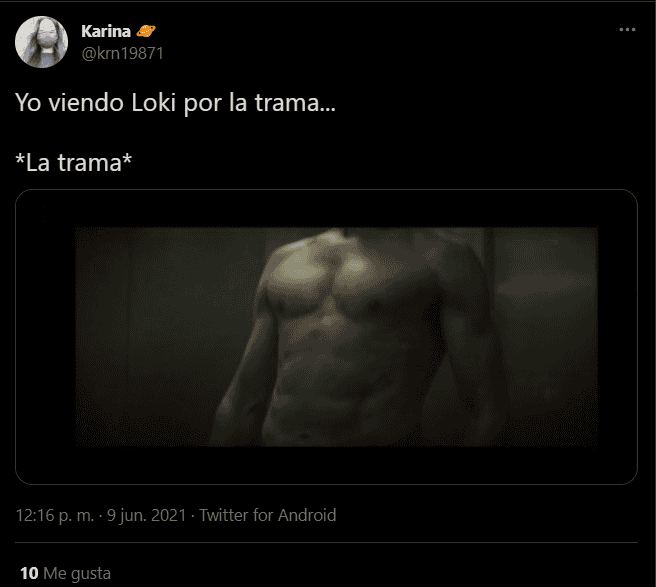Image resolution: width=656 pixels, height=587 pixels.
Task: Click the 'Me gusta' label
Action: (x=77, y=574)
